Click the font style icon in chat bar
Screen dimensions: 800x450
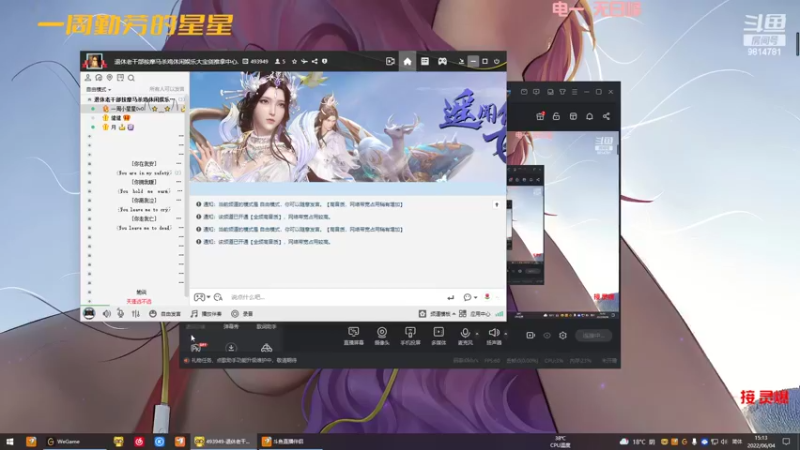[218, 297]
